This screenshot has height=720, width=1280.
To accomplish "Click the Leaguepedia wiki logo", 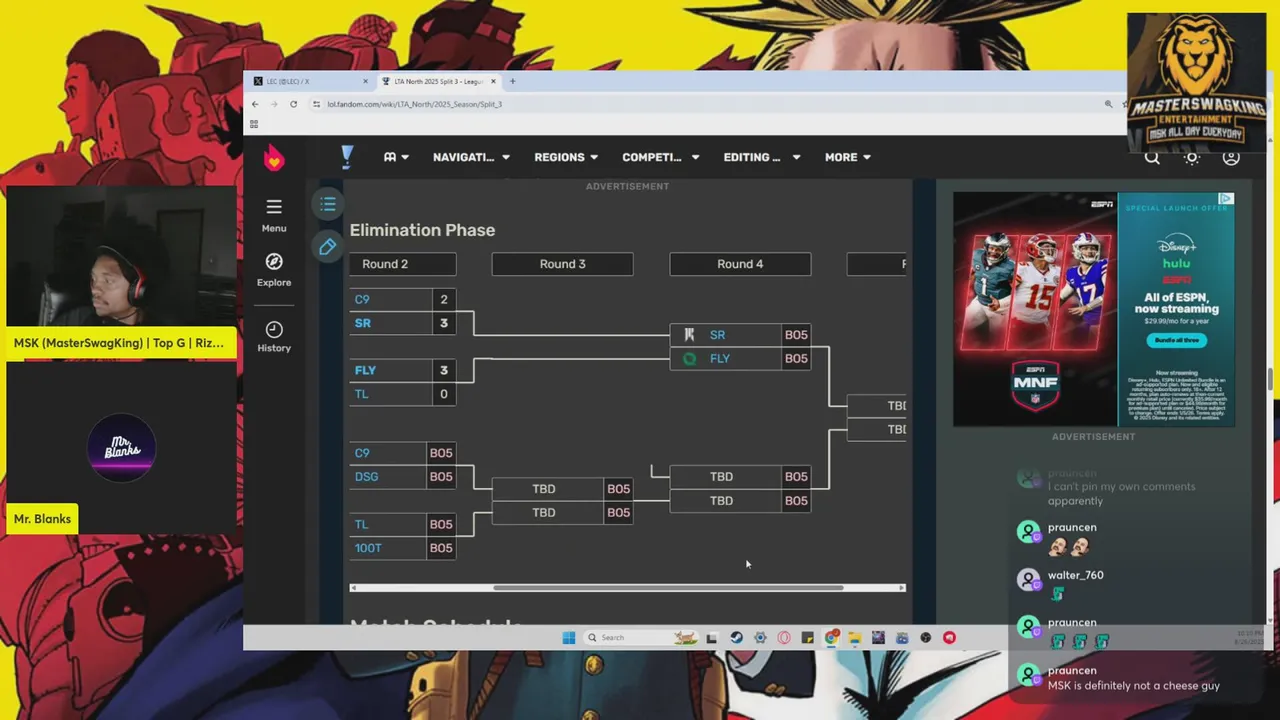I will [347, 157].
